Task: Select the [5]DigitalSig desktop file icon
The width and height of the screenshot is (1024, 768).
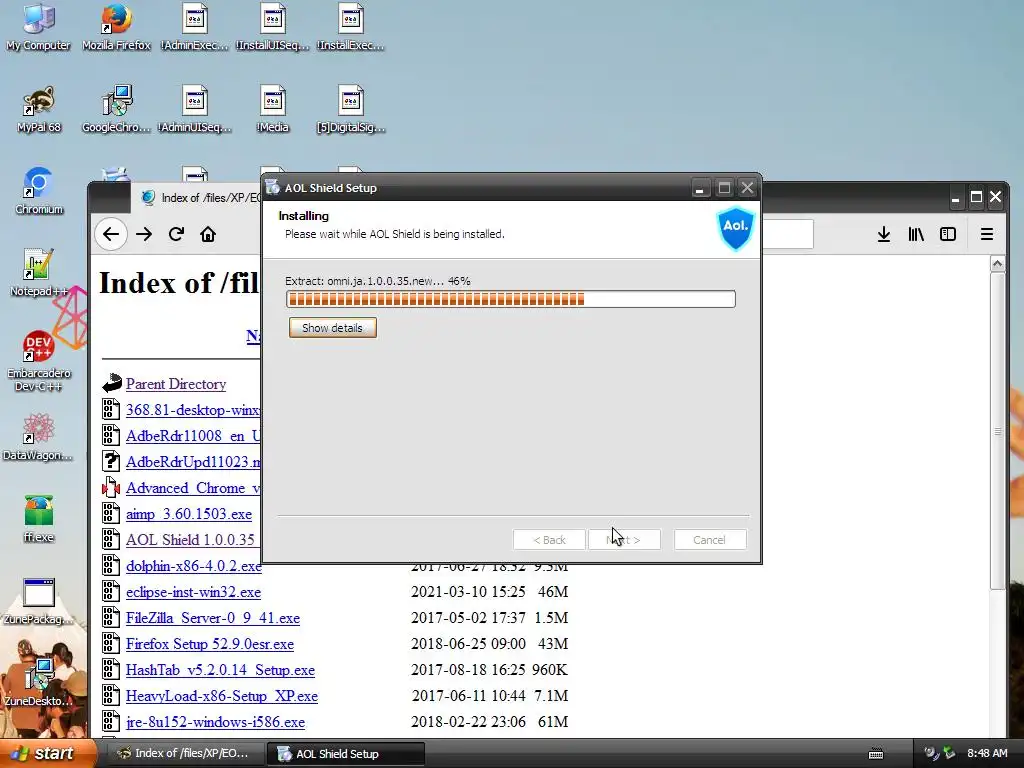Action: point(351,109)
